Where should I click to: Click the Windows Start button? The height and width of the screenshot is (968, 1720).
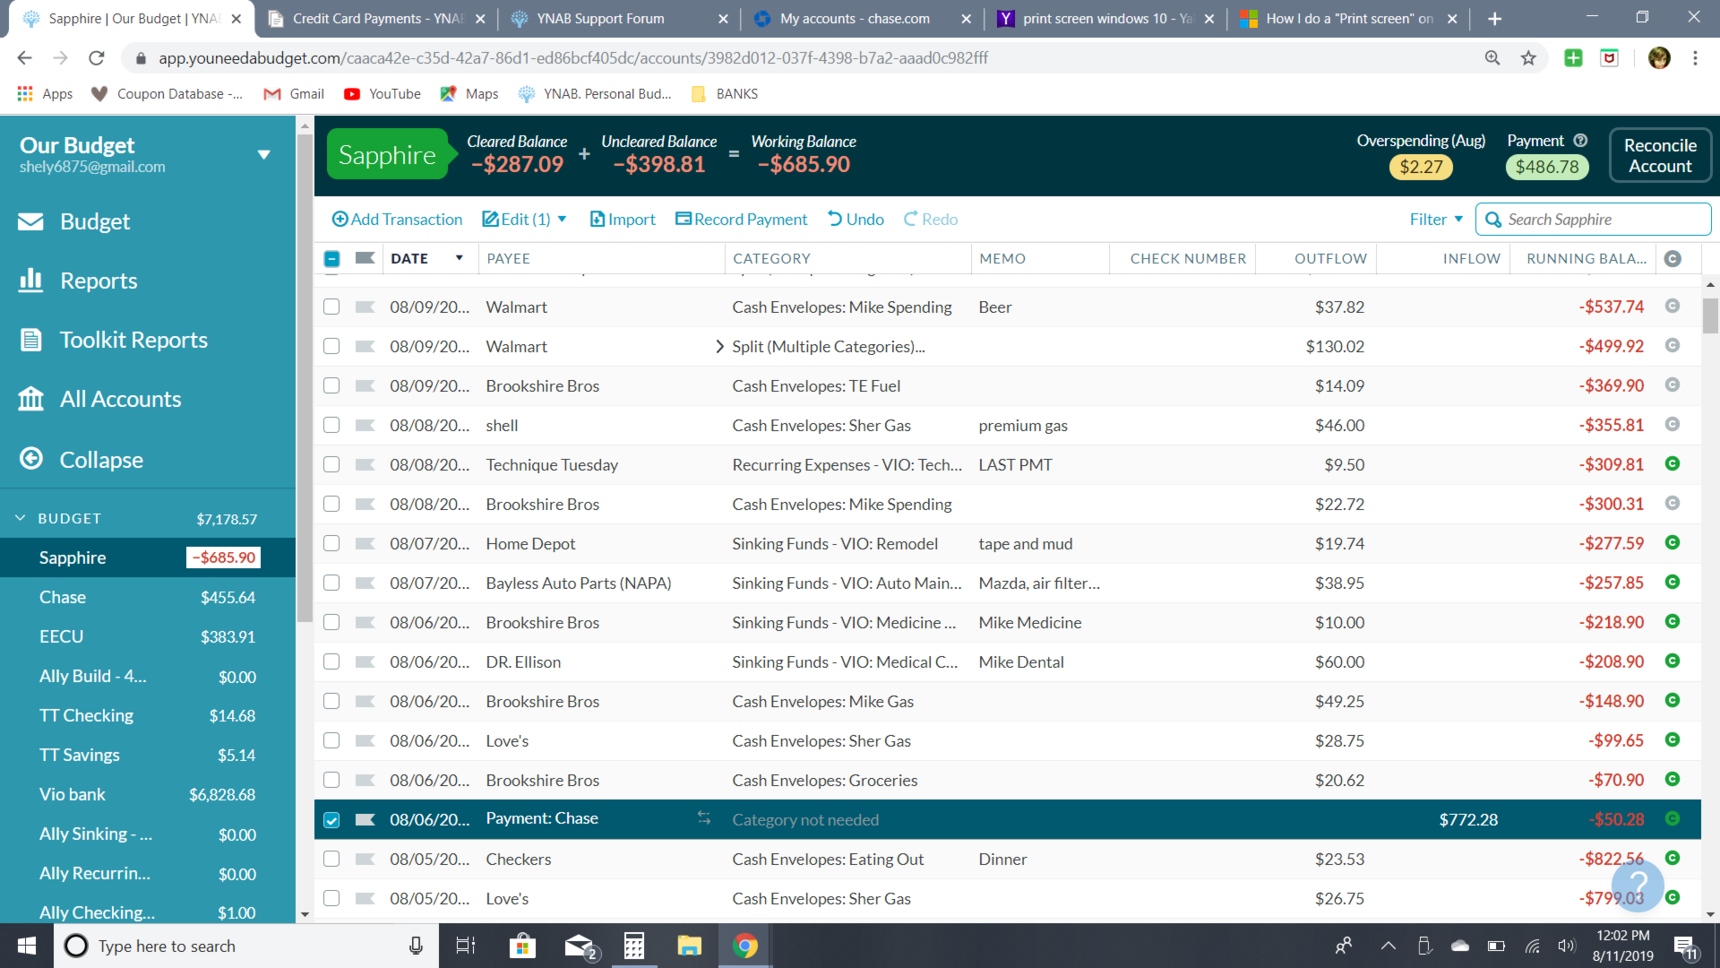[x=27, y=946]
